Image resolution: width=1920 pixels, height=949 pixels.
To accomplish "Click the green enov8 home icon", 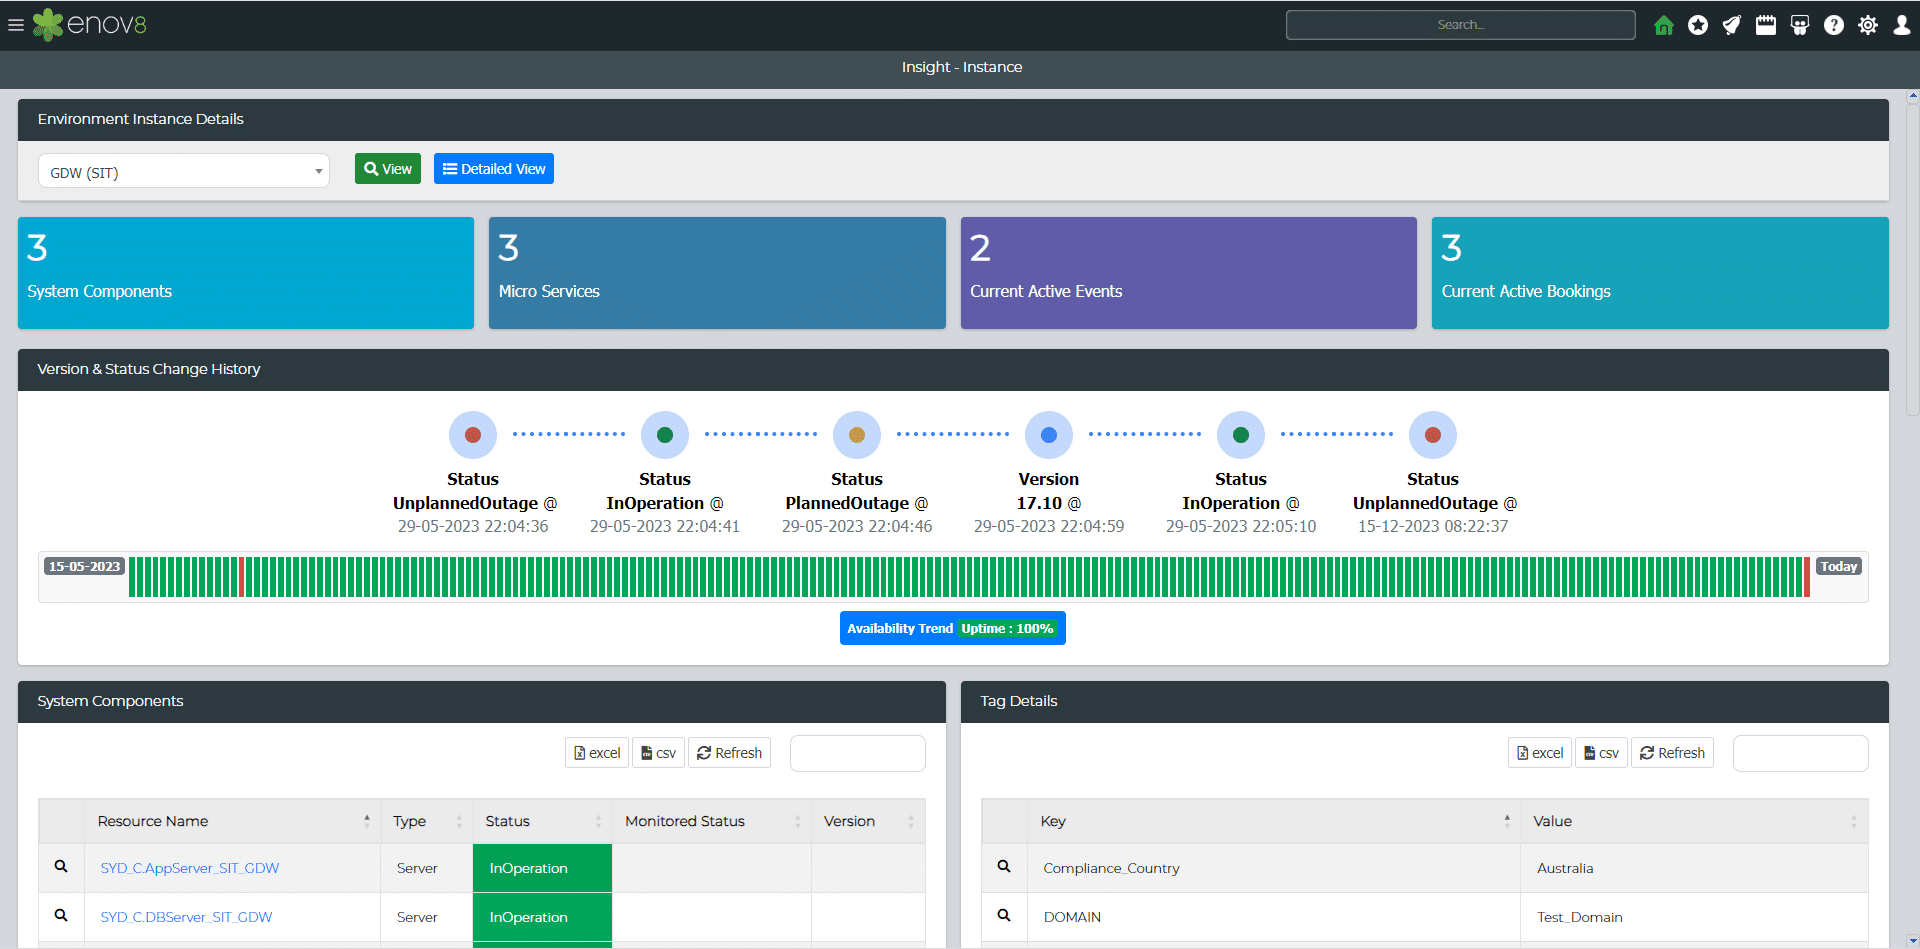I will click(x=1663, y=25).
